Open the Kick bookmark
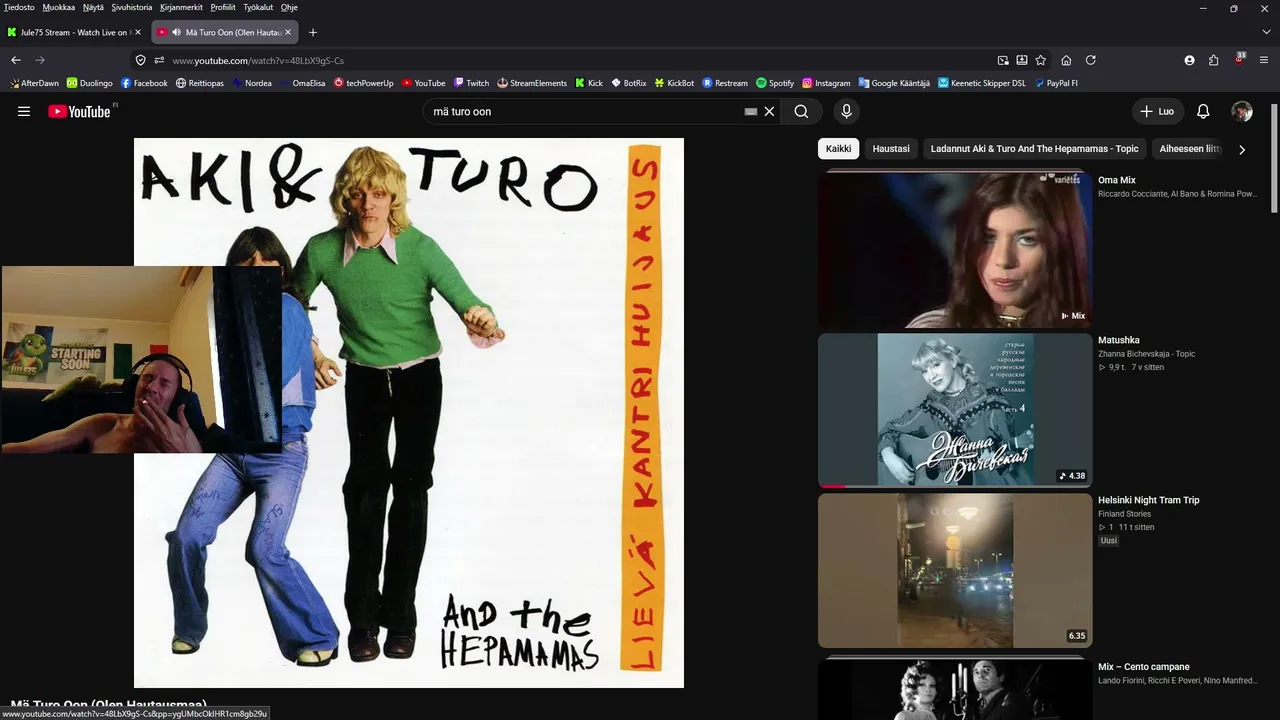Viewport: 1280px width, 720px height. [589, 83]
